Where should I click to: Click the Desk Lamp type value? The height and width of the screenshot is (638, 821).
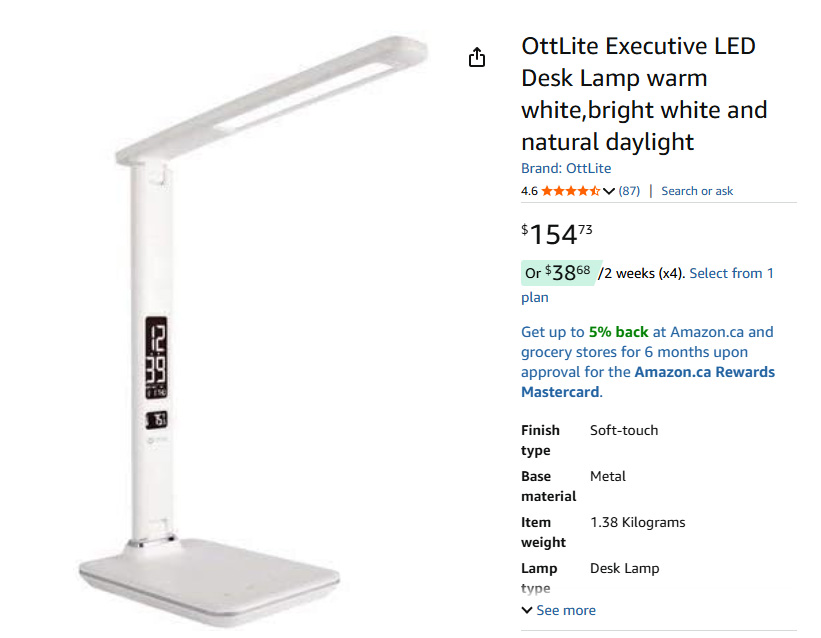(x=624, y=568)
